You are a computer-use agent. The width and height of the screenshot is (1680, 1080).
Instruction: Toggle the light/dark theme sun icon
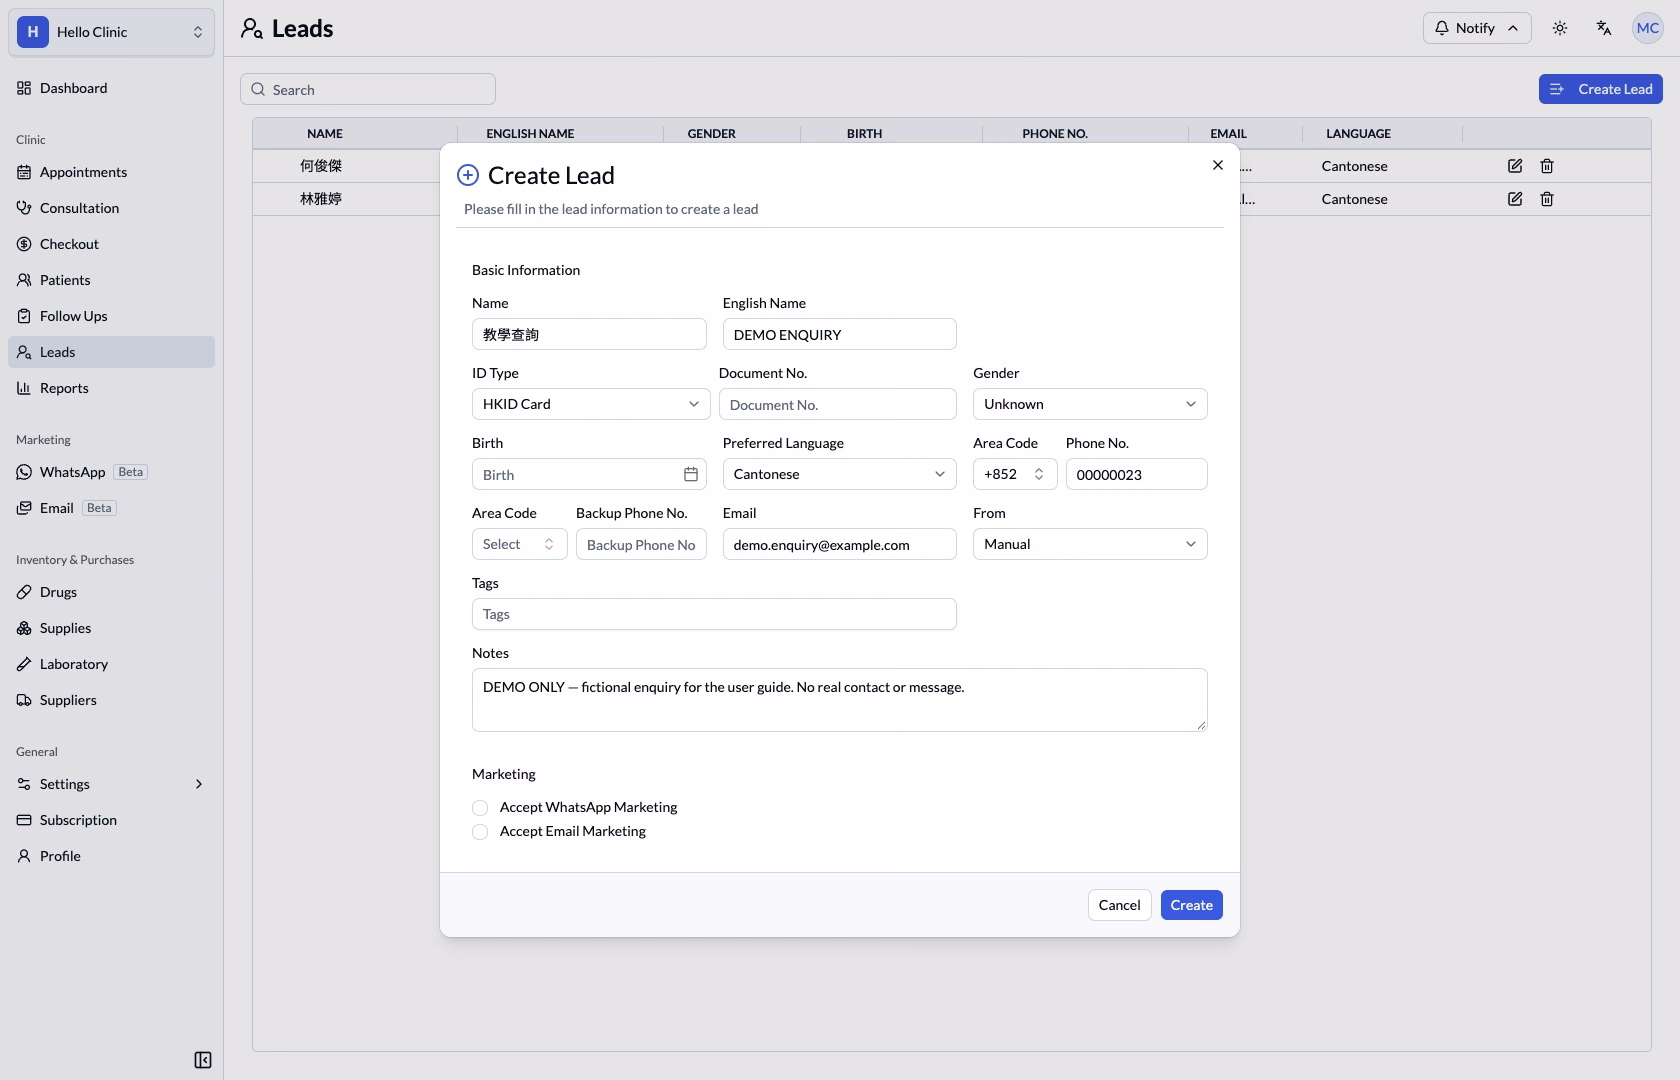coord(1560,28)
